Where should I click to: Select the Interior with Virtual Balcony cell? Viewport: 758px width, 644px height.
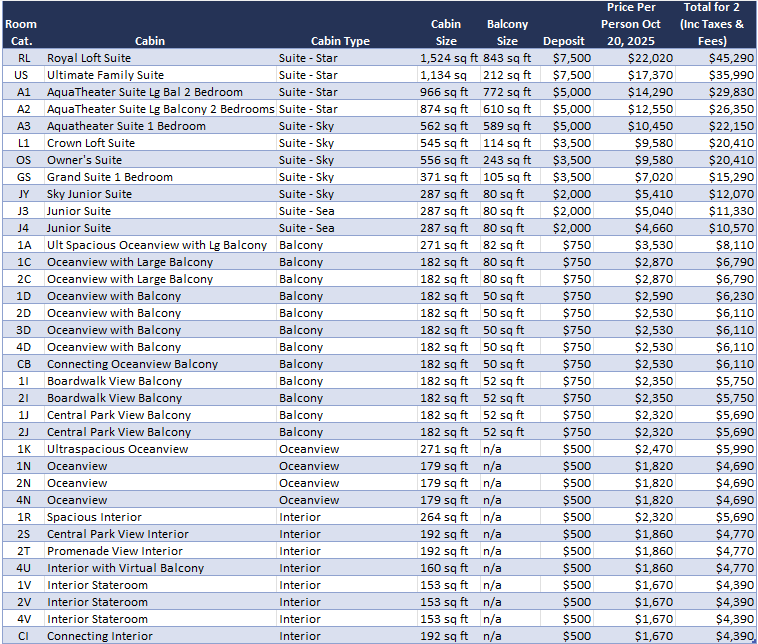tap(125, 568)
